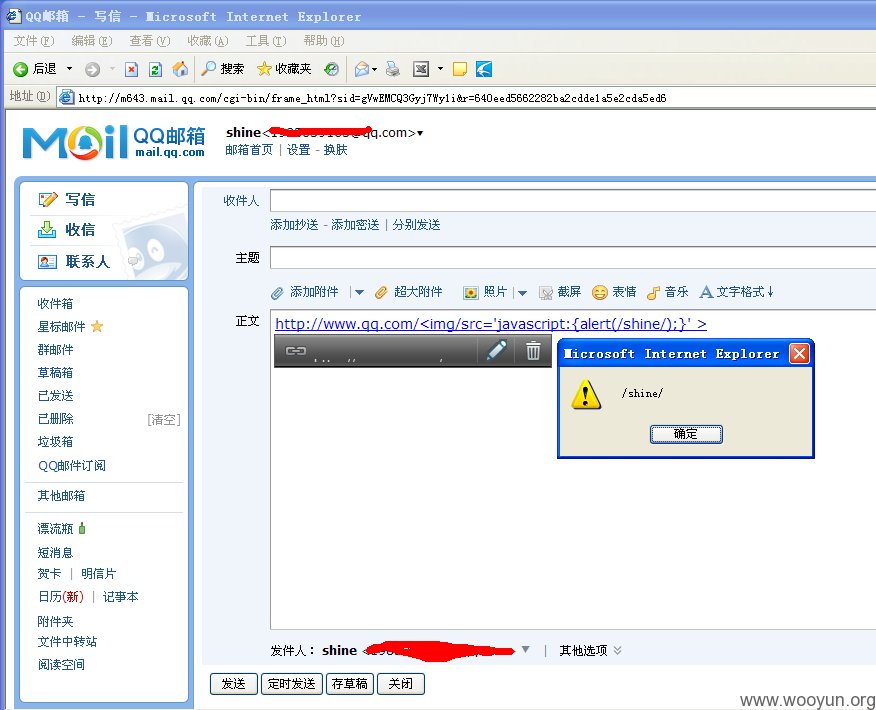Click yellow note icon in IE toolbar
Viewport: 876px width, 710px height.
459,69
